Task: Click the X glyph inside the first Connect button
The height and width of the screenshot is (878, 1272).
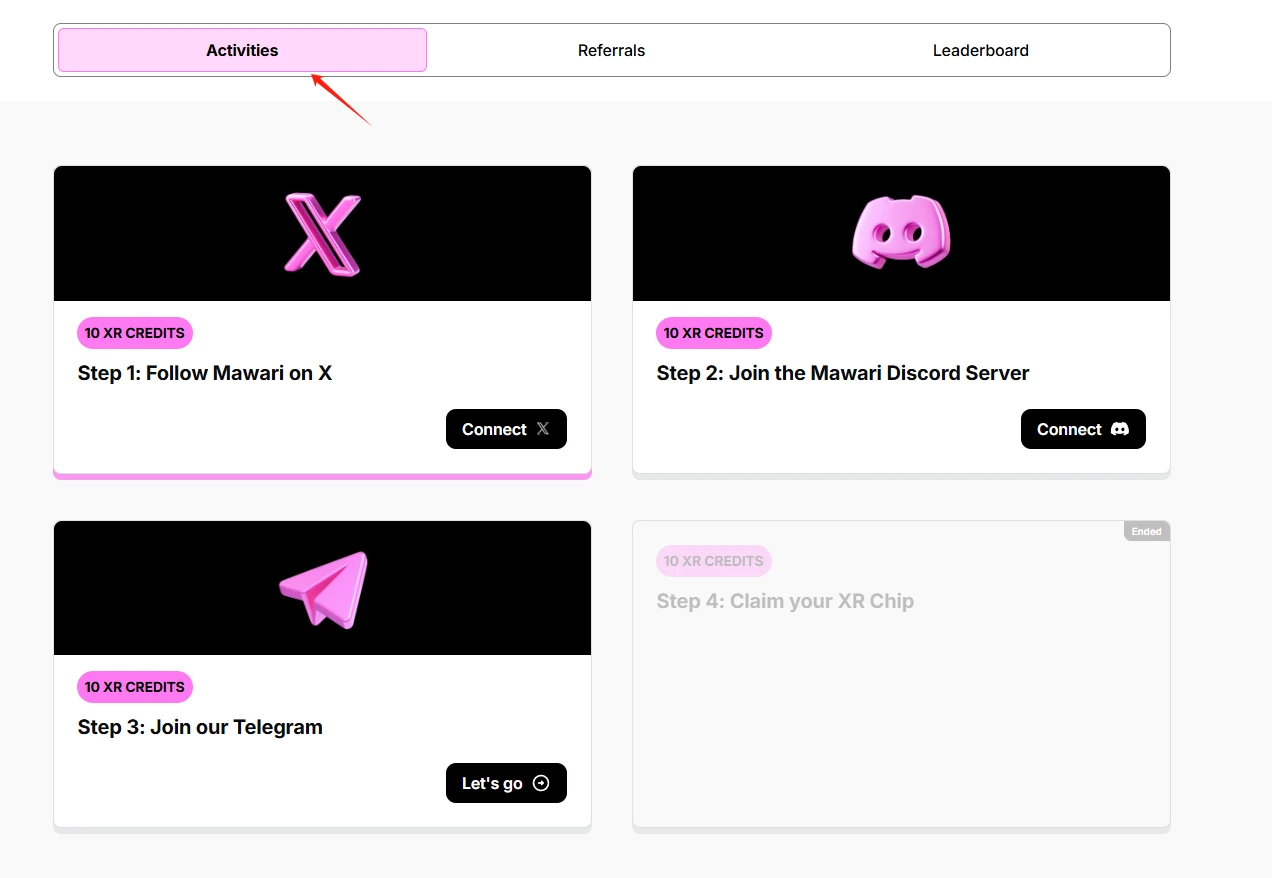Action: click(541, 429)
